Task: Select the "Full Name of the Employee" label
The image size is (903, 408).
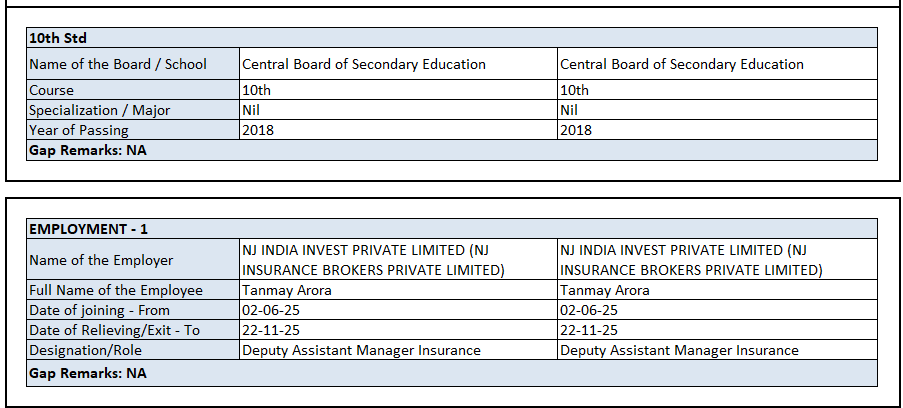Action: click(x=116, y=290)
